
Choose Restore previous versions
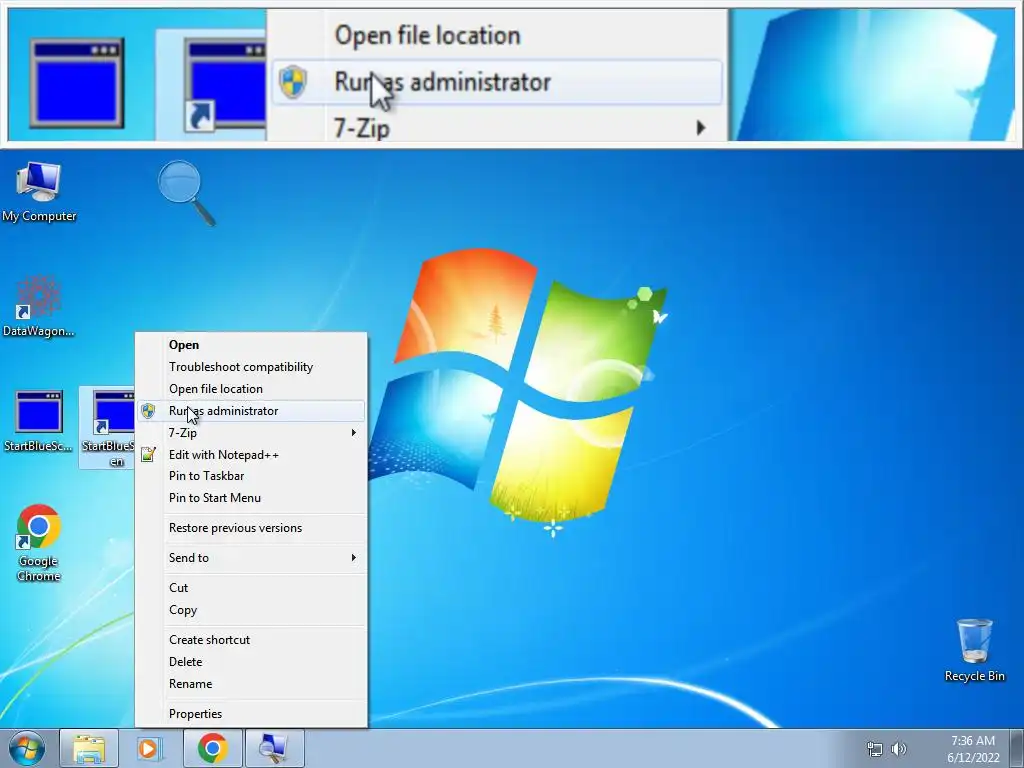coord(251,528)
